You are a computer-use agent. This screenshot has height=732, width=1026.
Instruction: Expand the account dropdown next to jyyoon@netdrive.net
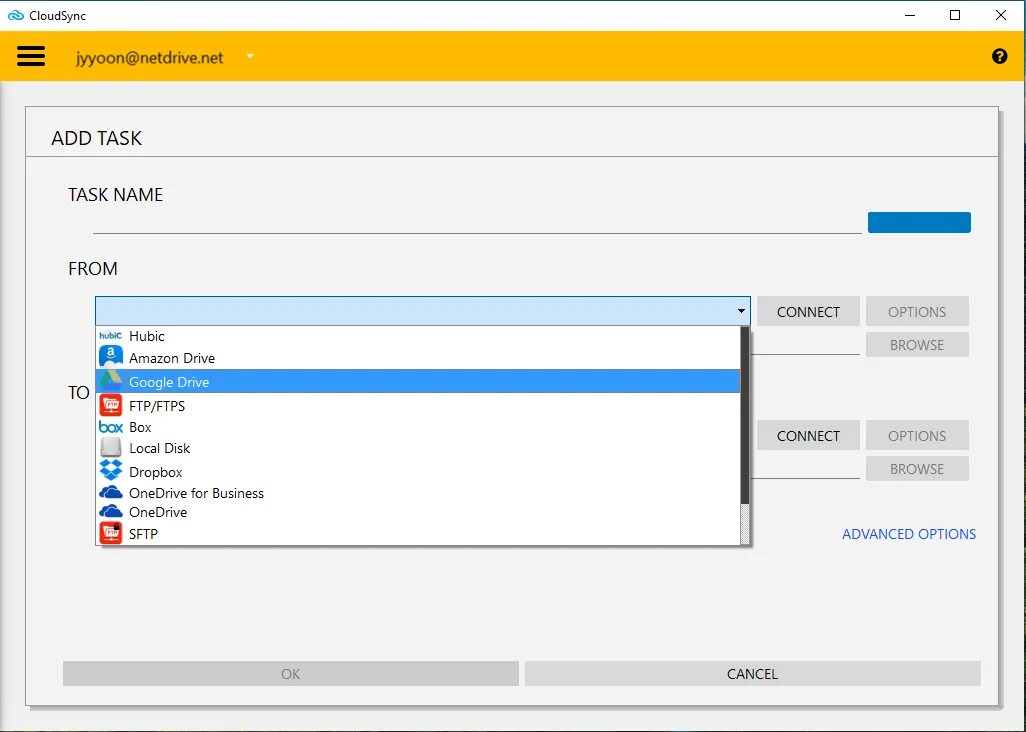250,56
